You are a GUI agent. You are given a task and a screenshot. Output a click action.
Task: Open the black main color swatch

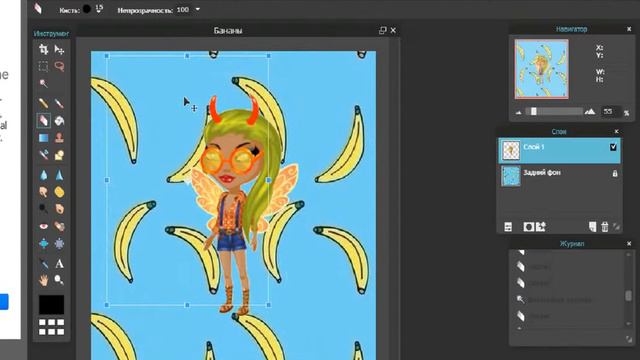pos(51,304)
